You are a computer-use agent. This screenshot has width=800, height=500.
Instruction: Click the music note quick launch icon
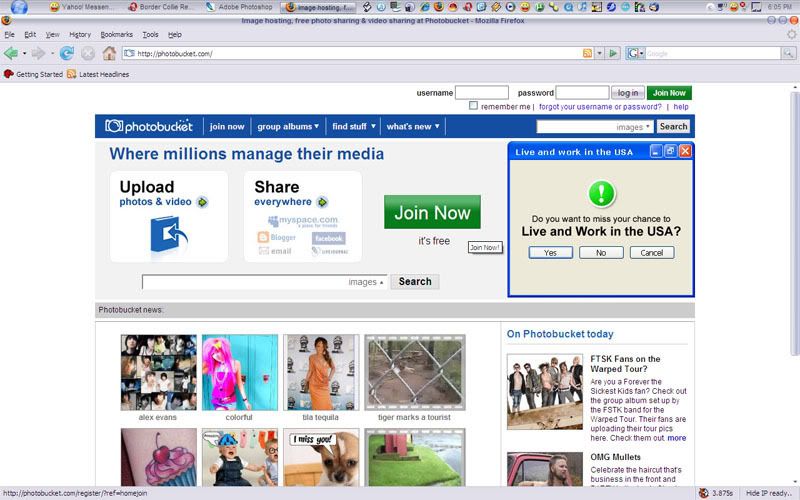pyautogui.click(x=582, y=7)
